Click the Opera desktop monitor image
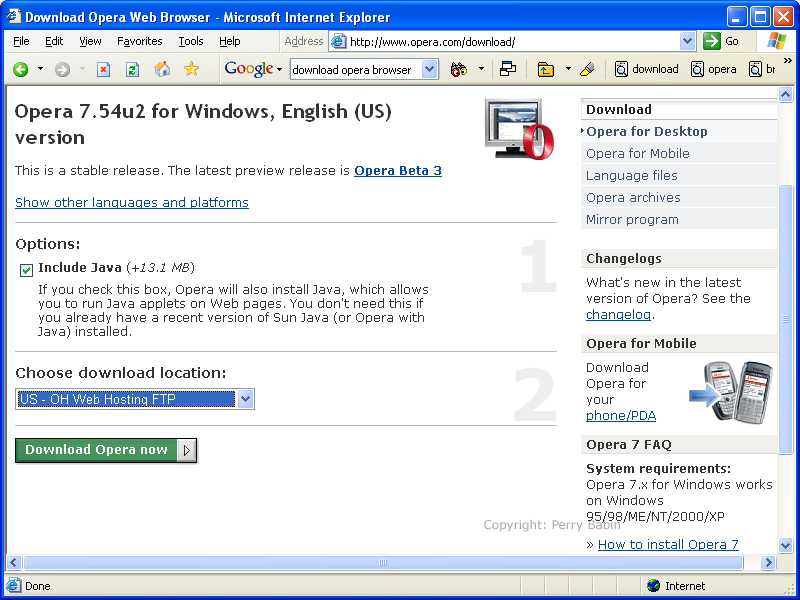Screen dimensions: 800x600 519,130
